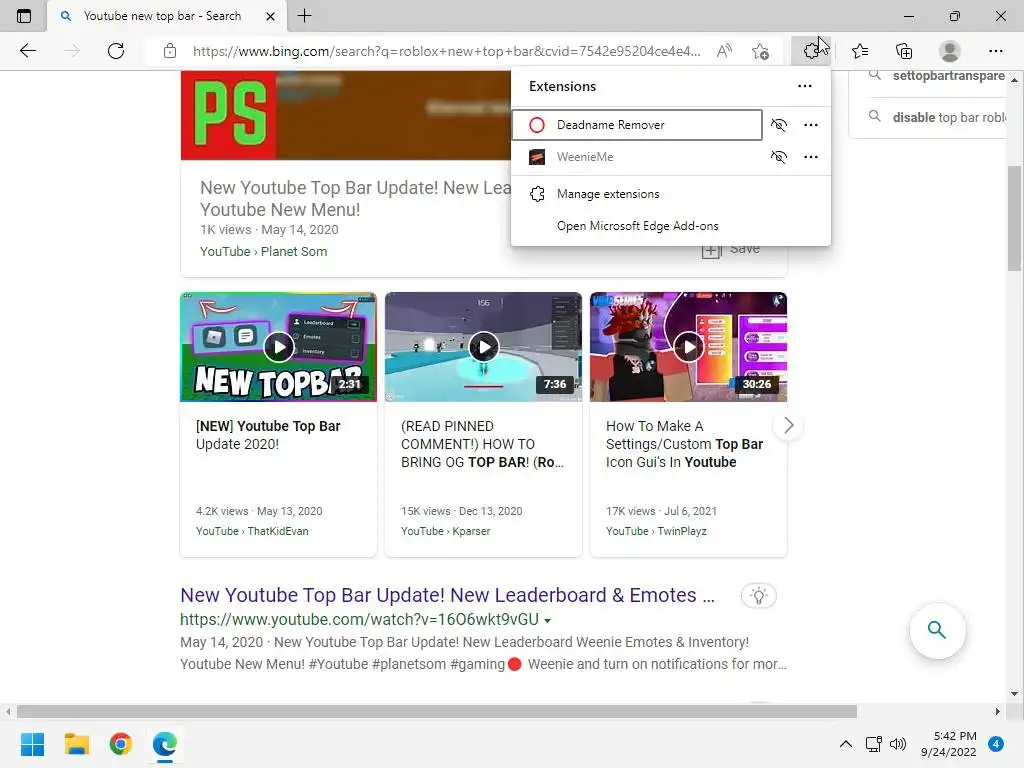Click the scroll-down arrow of vertical scrollbar
Viewport: 1024px width, 768px height.
pos(1014,694)
